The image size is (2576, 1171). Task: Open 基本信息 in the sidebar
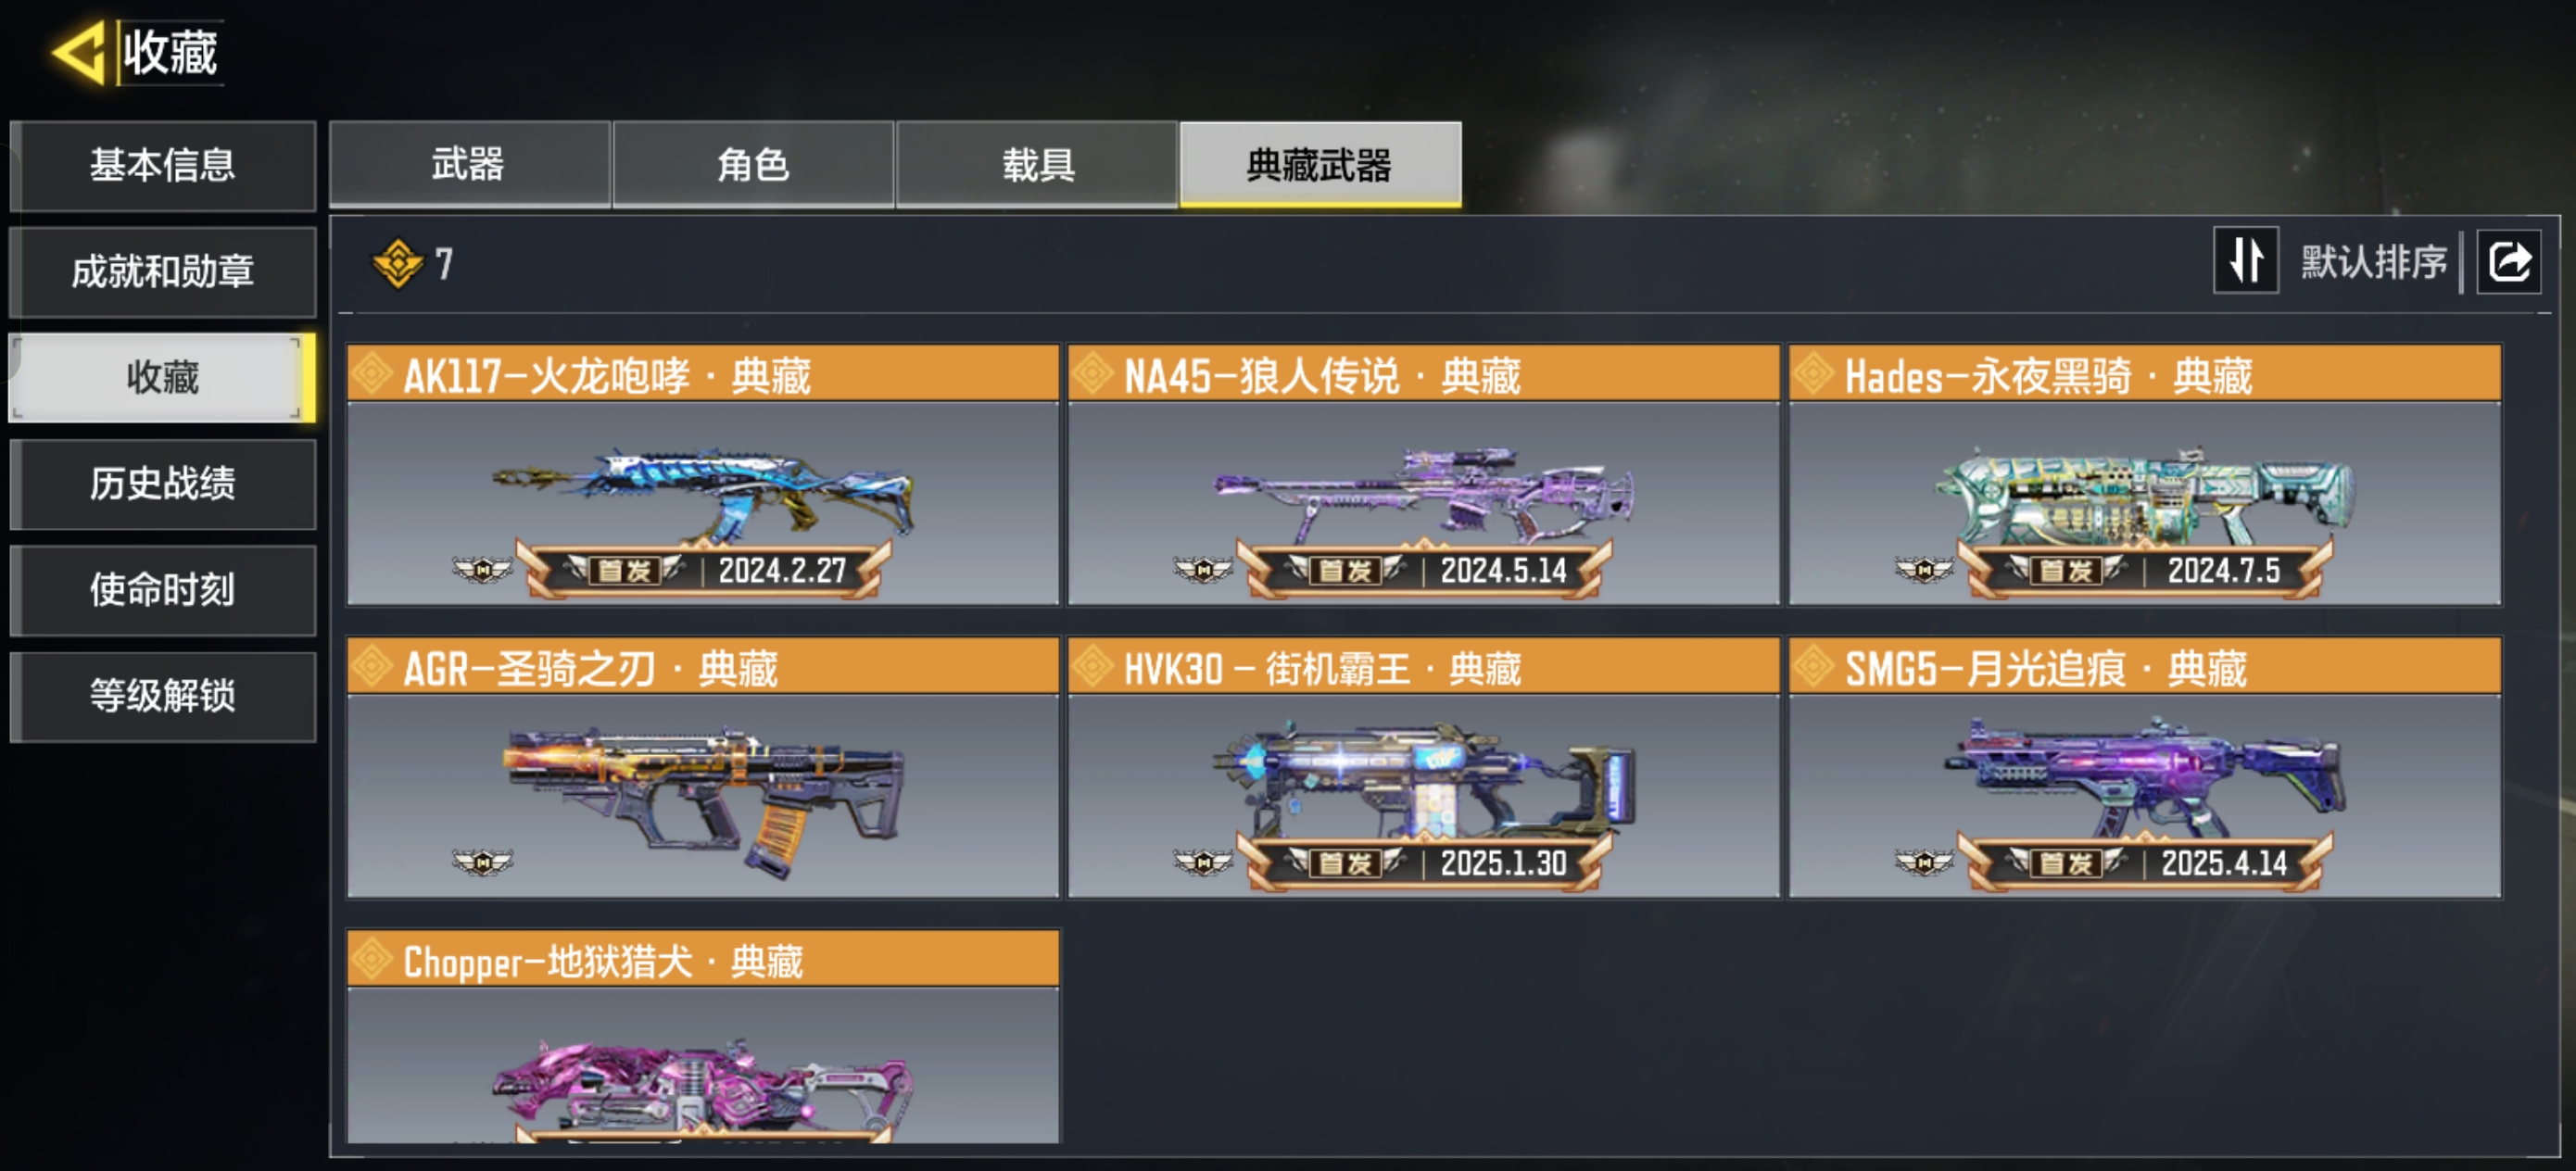point(163,166)
